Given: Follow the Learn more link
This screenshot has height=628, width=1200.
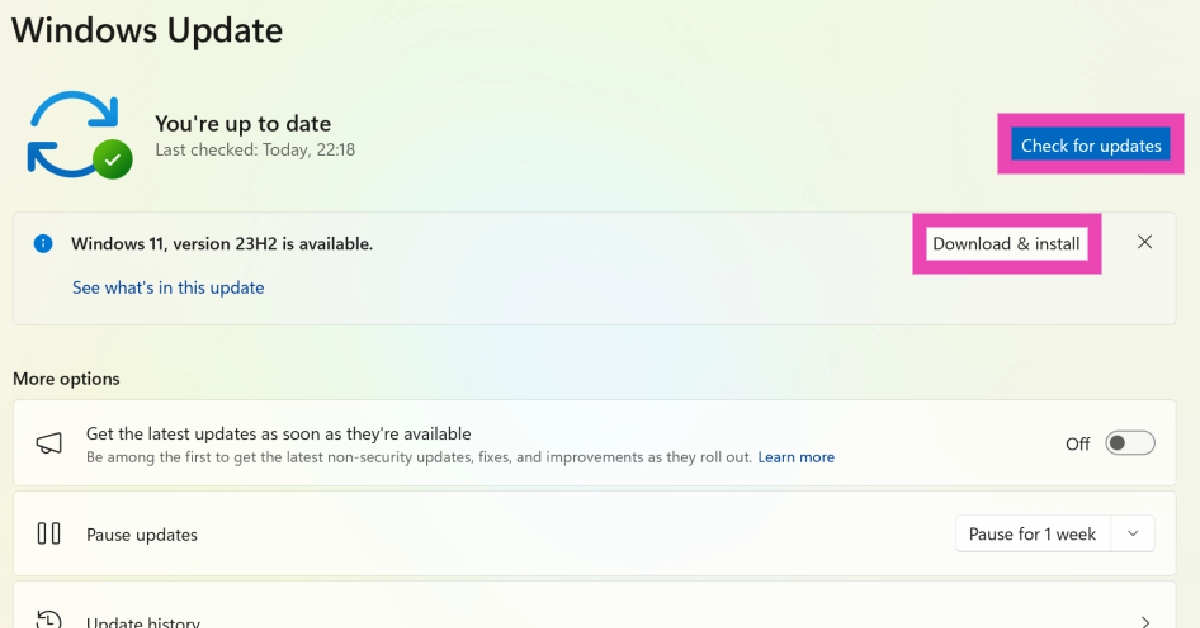Looking at the screenshot, I should 796,457.
